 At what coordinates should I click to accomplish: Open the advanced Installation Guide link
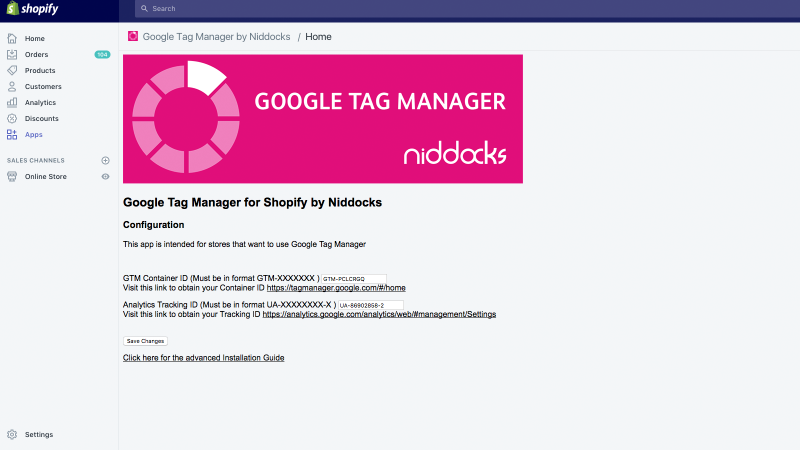[204, 358]
